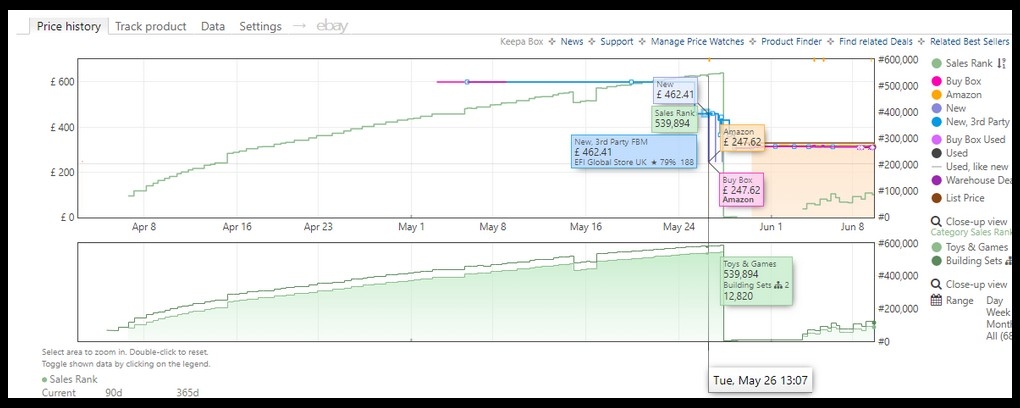Click the Tue, May 26 13:07 timestamp
Viewport: 1020px width, 408px height.
pyautogui.click(x=760, y=380)
